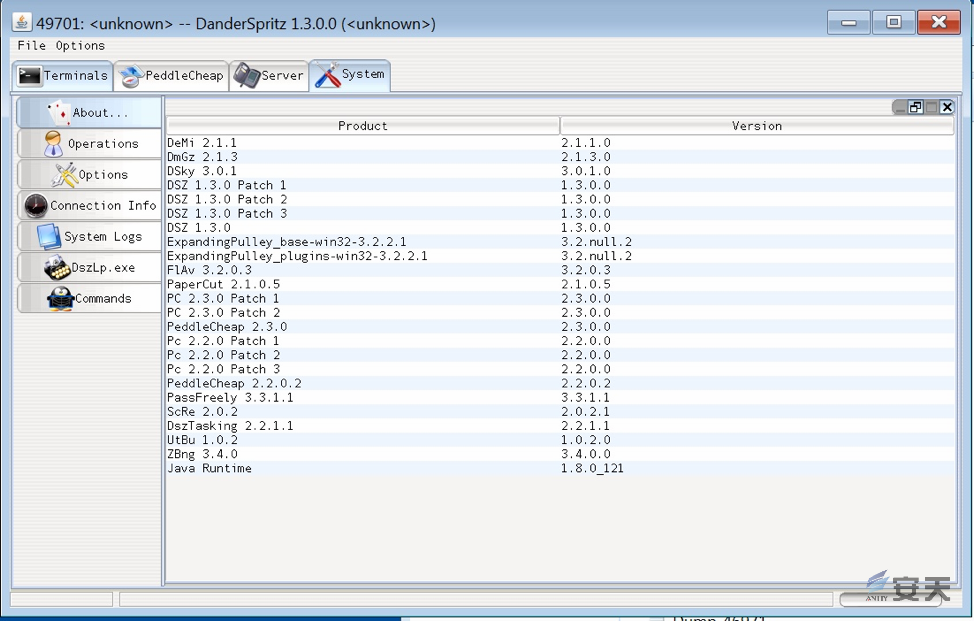This screenshot has width=974, height=621.
Task: Open the File menu
Action: pos(31,46)
